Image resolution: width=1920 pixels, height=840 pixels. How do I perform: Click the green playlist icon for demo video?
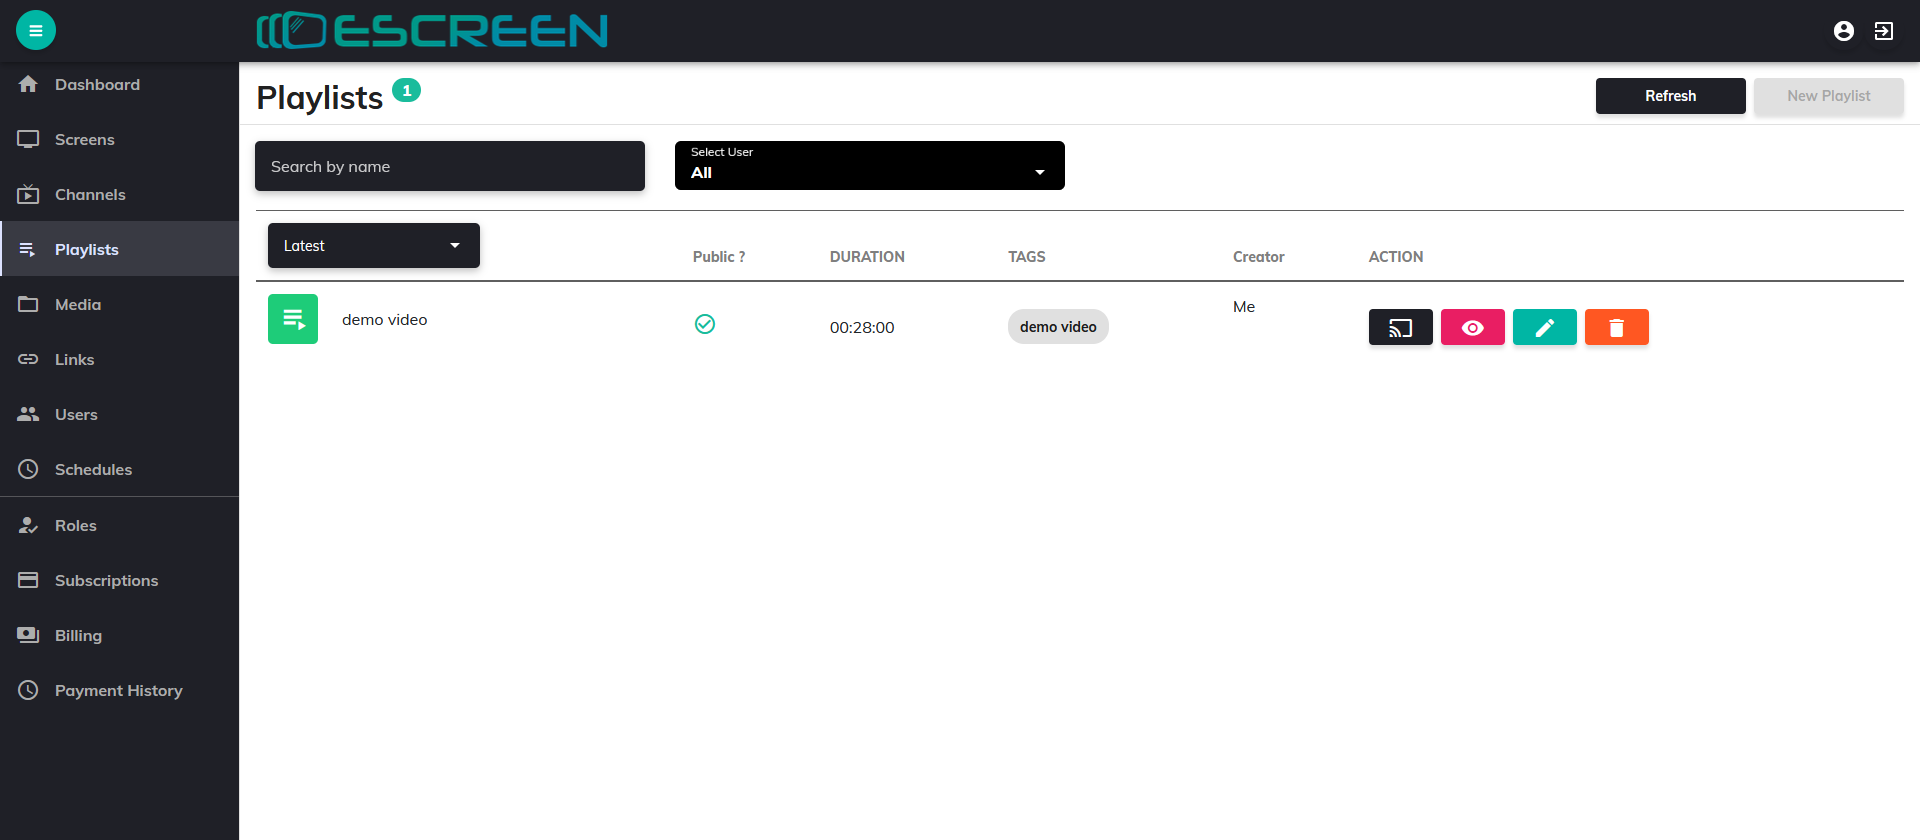click(293, 319)
